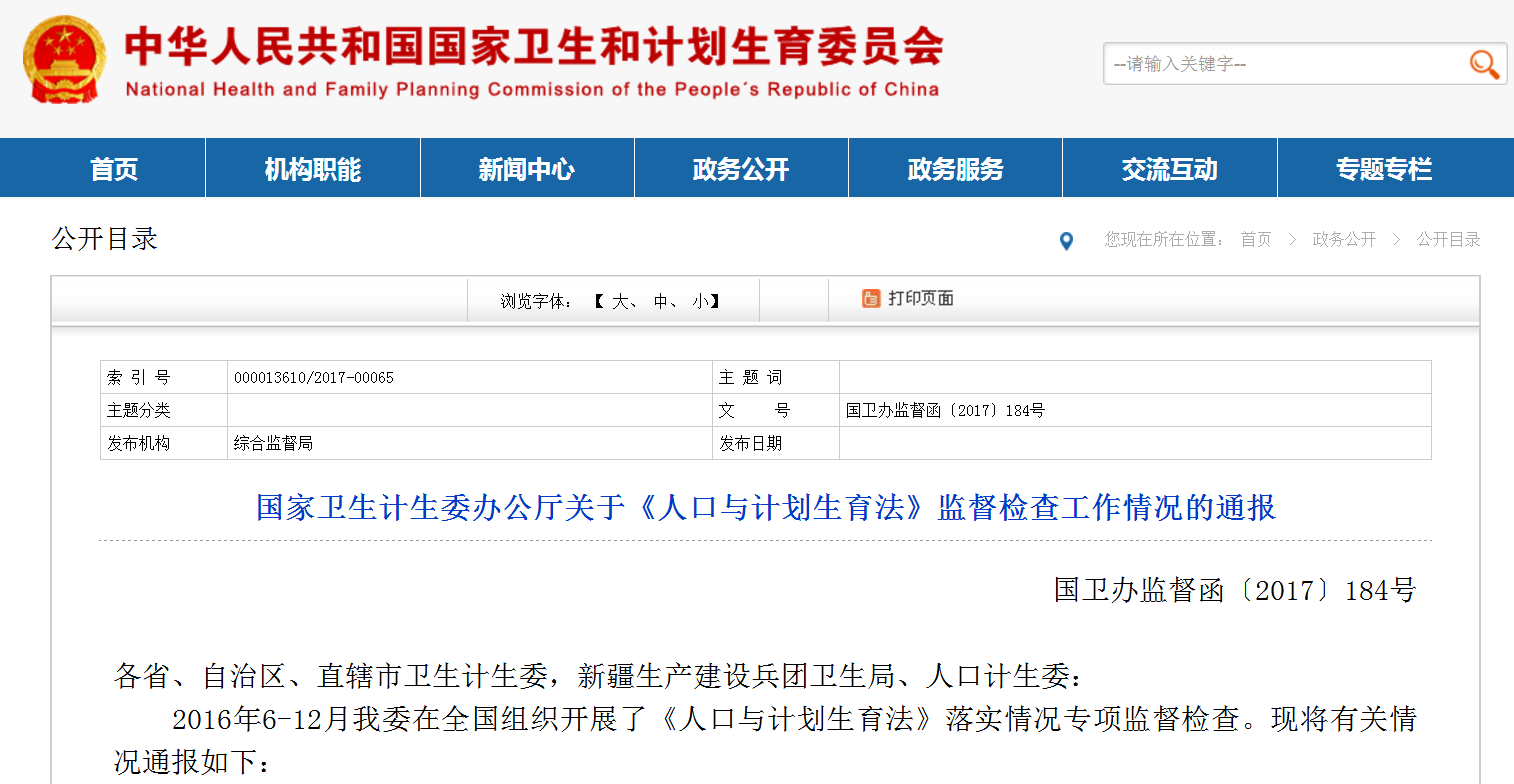Open the 专题专栏 navigation tab

pyautogui.click(x=1384, y=169)
